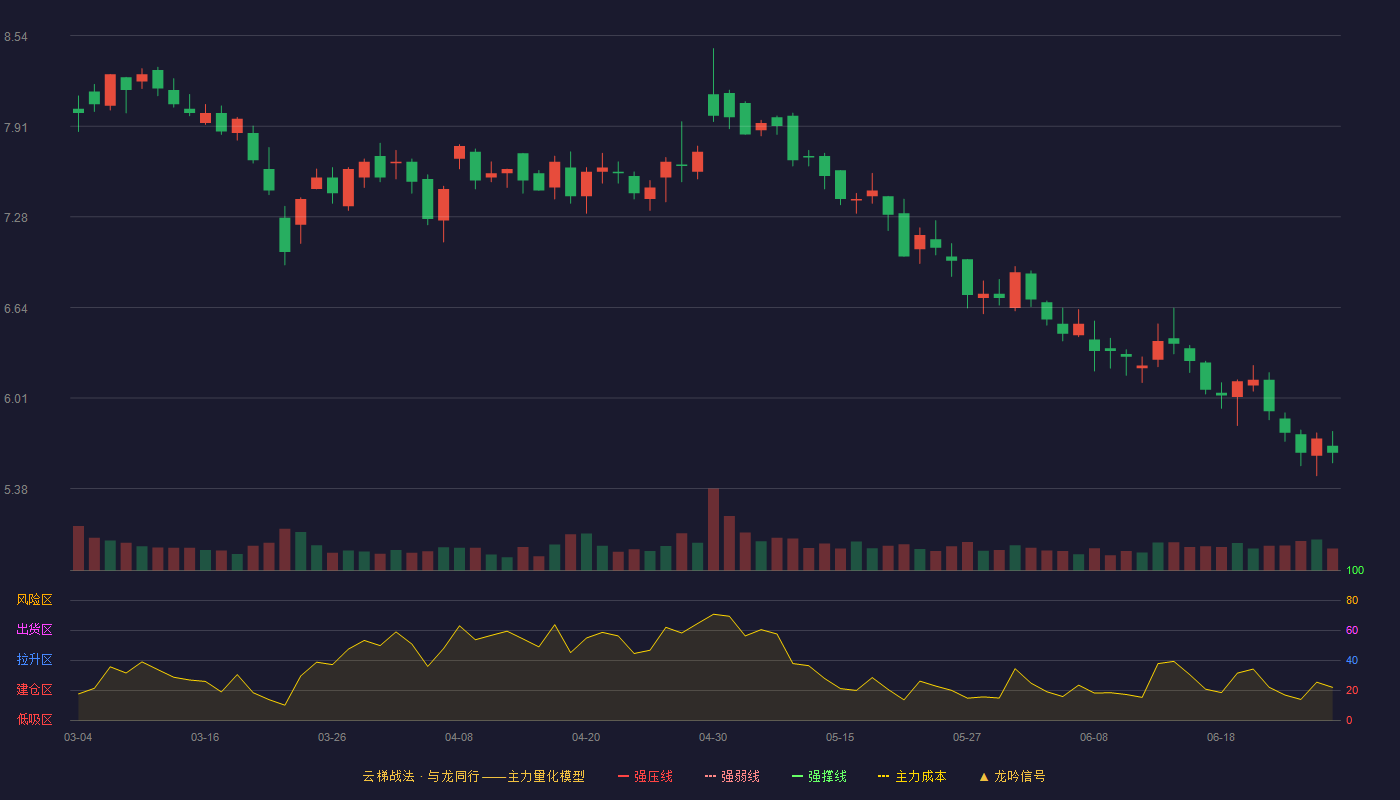1400x800 pixels.
Task: Click the 06-08 date label
Action: pos(1094,737)
